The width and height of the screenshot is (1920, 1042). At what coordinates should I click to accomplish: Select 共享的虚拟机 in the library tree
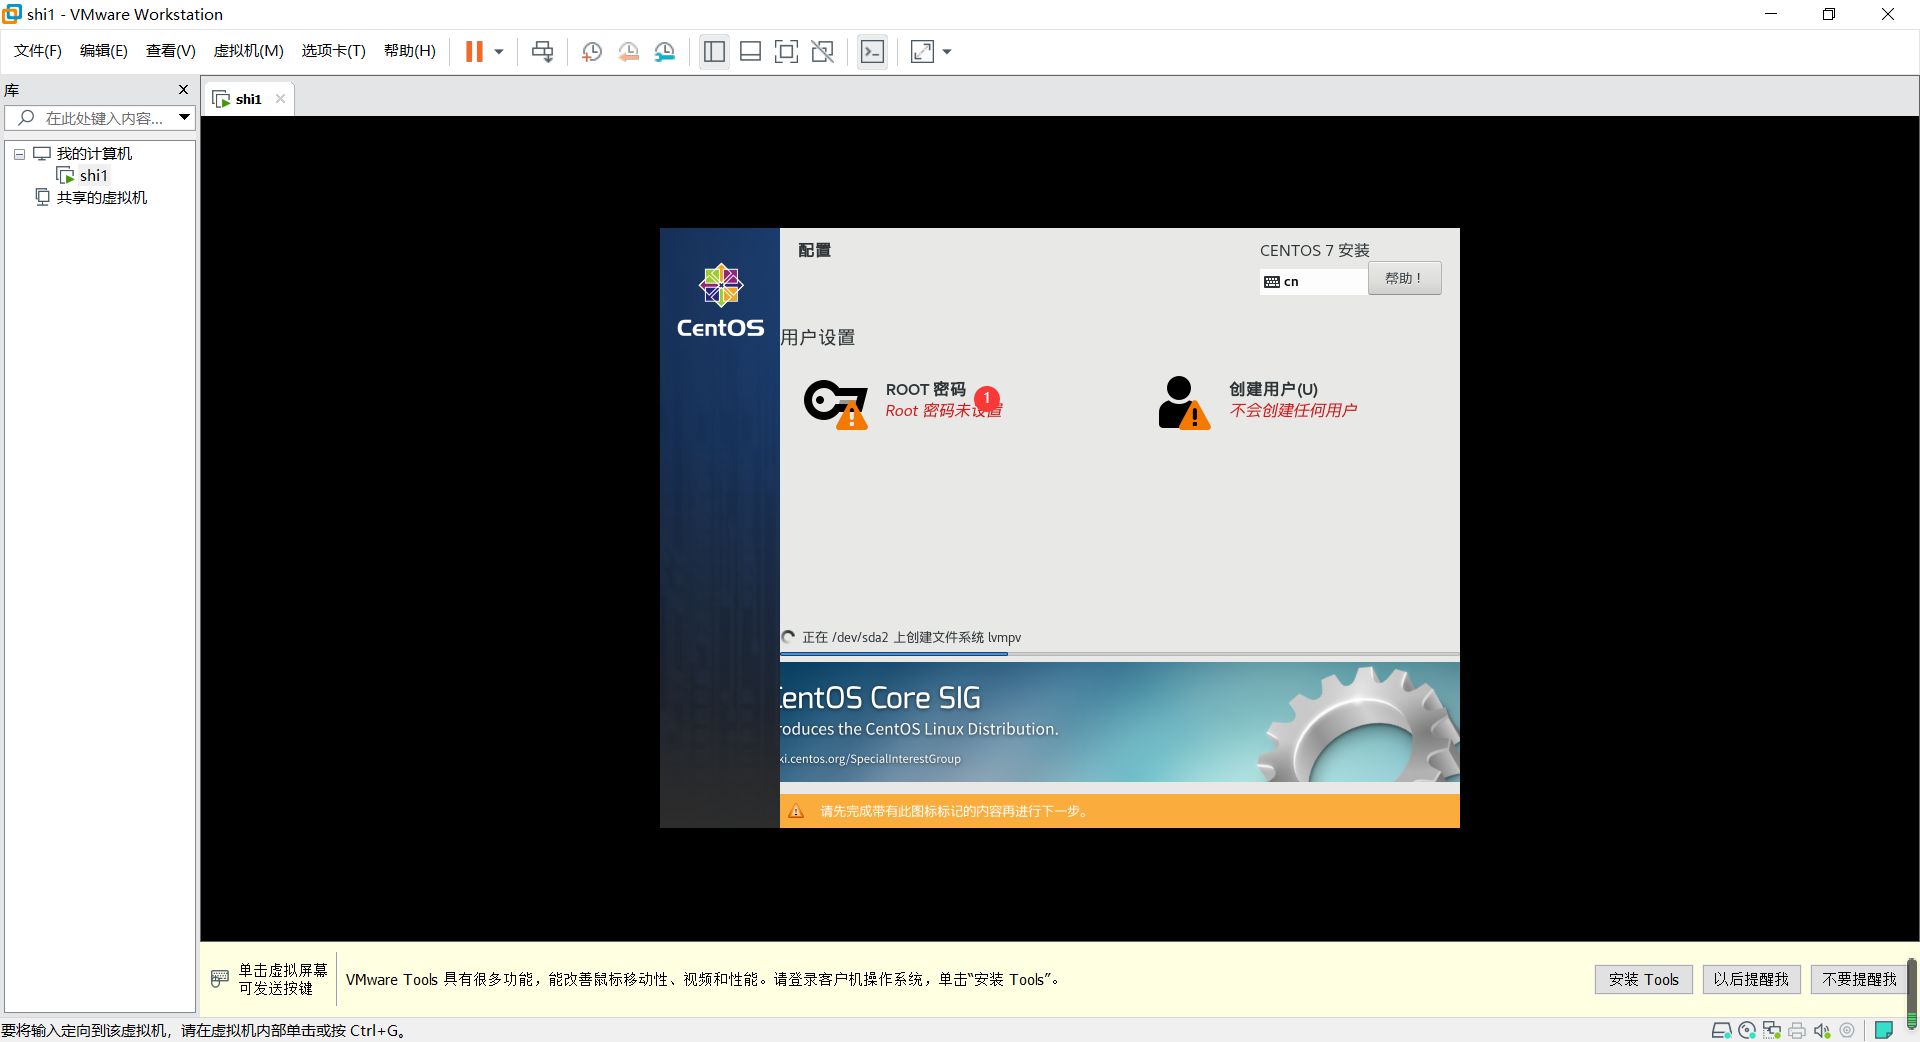pos(102,197)
